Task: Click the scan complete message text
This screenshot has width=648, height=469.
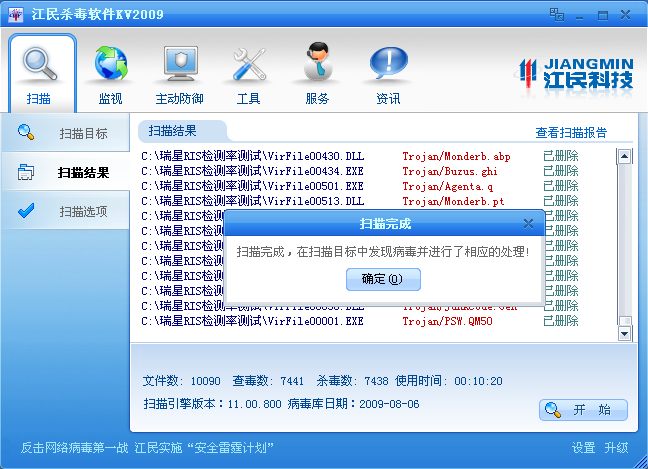Action: pyautogui.click(x=383, y=252)
